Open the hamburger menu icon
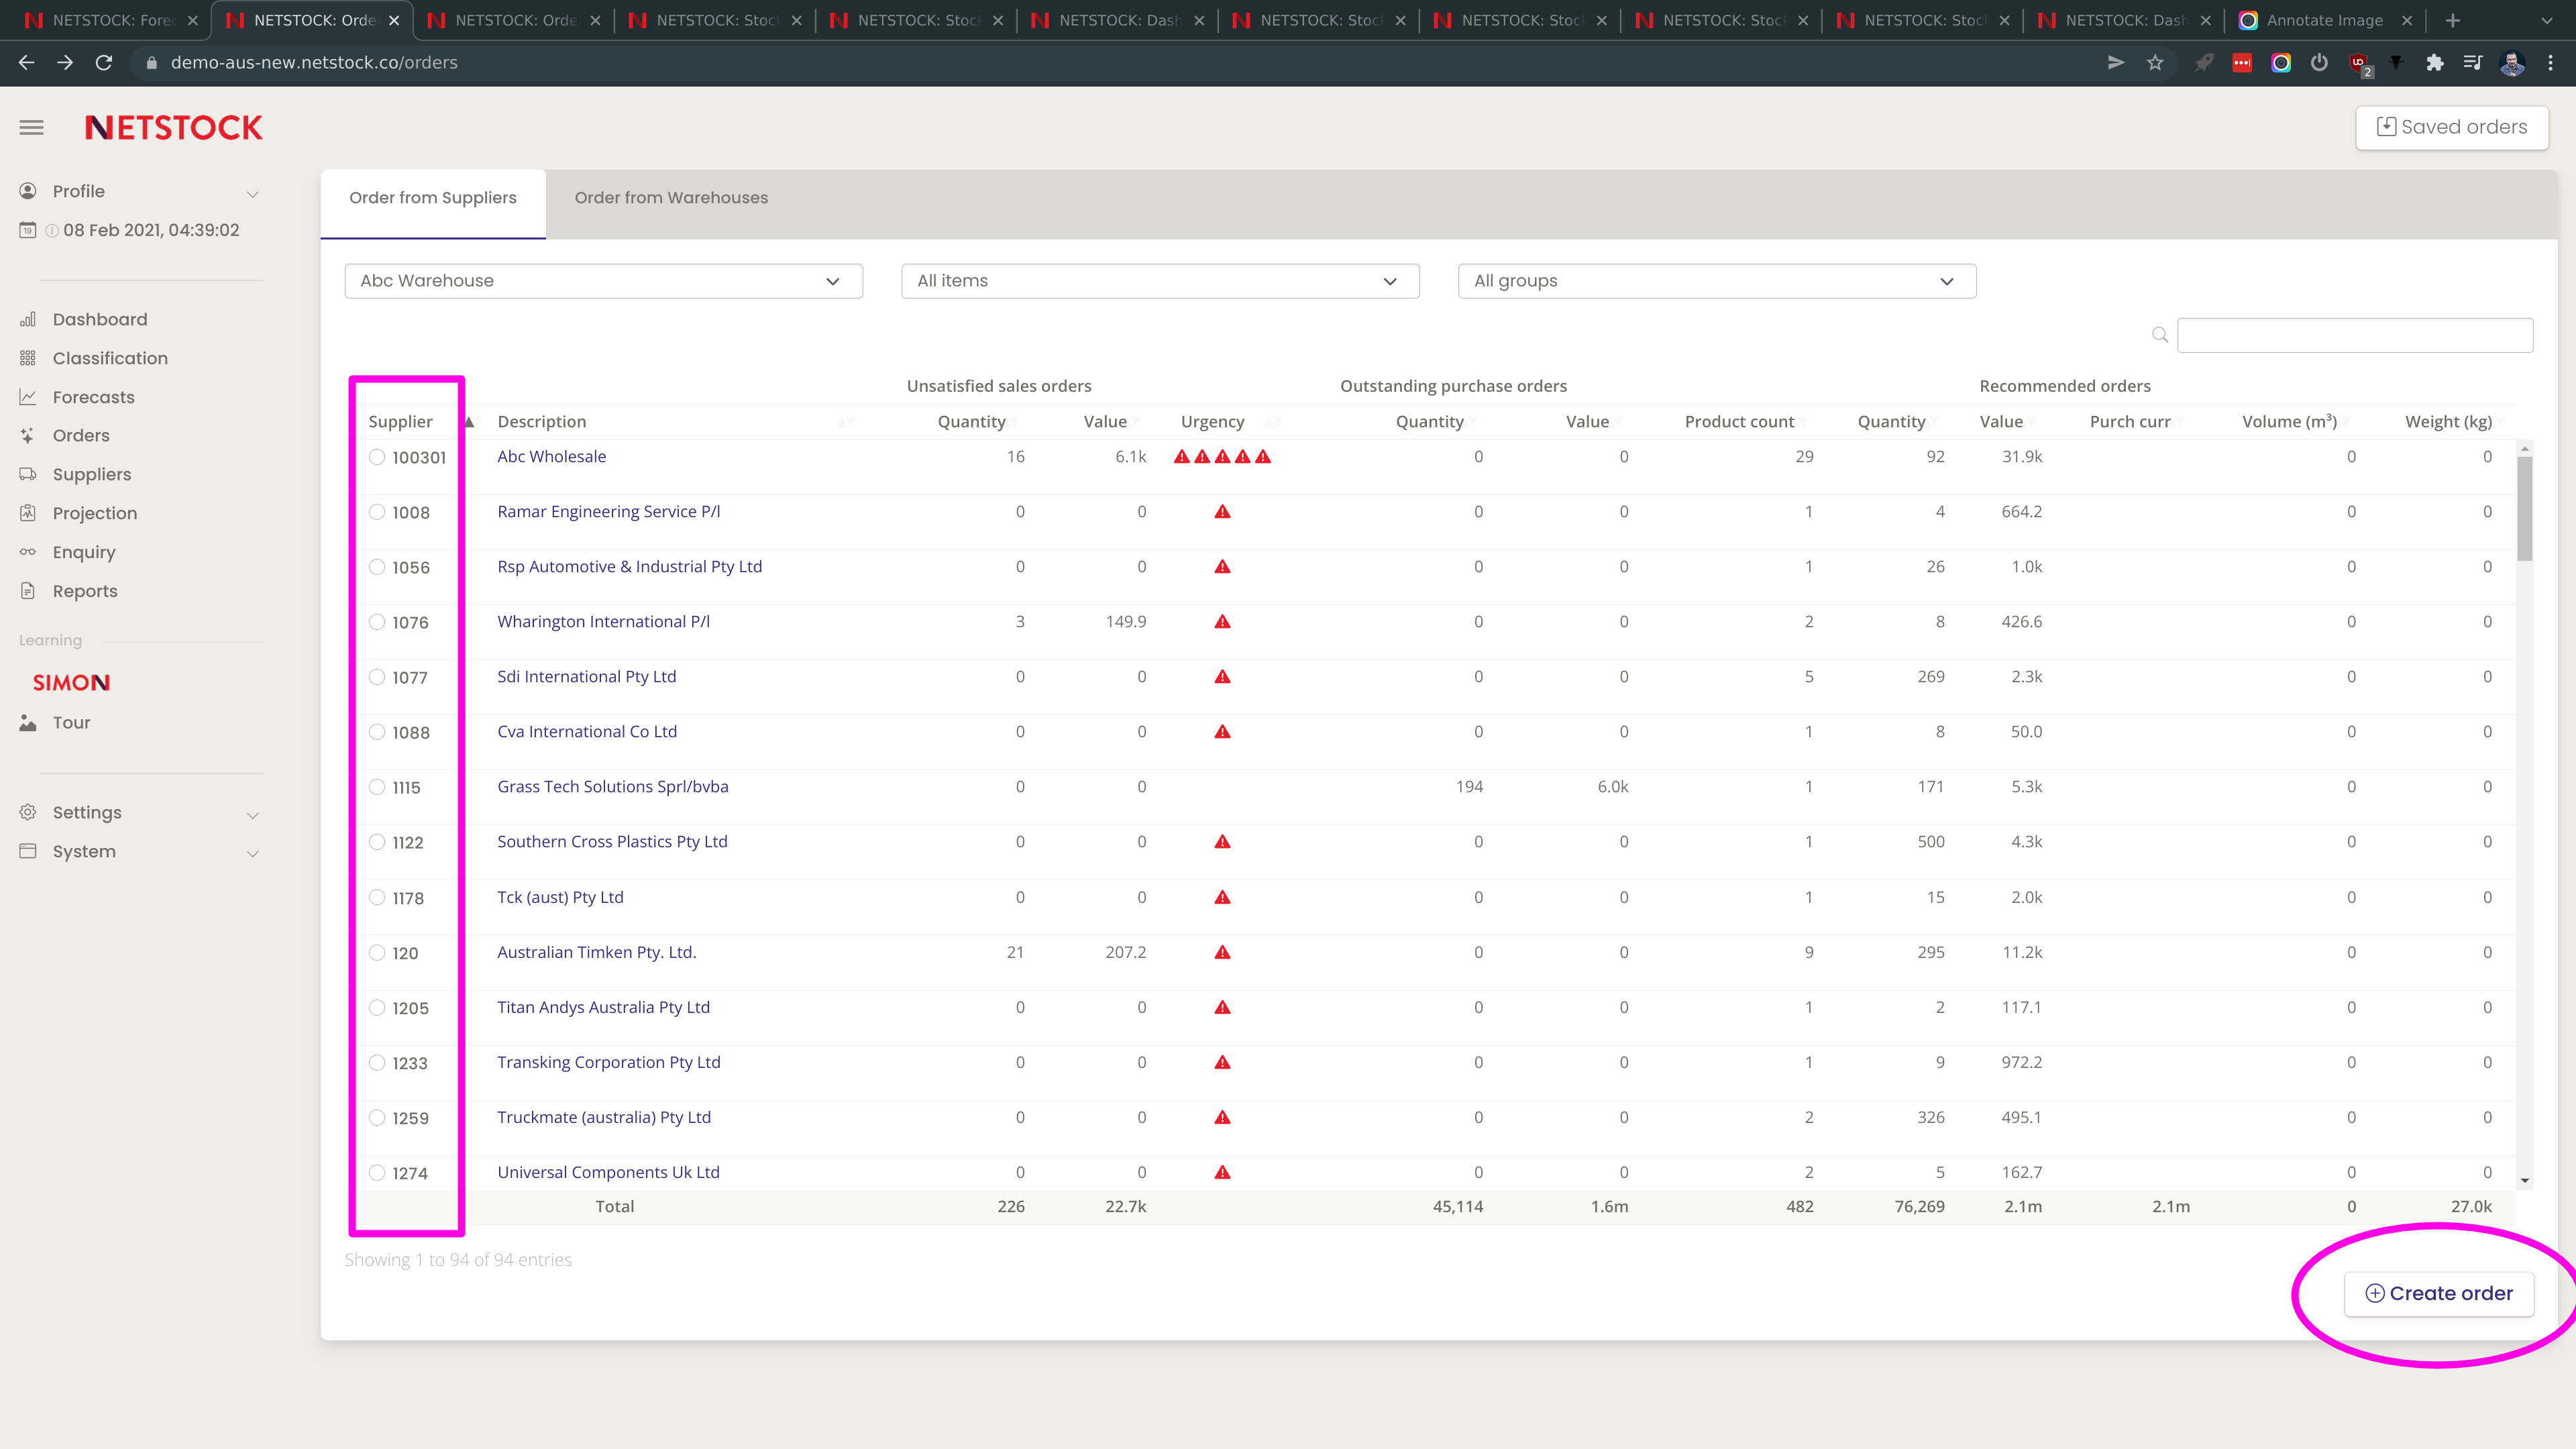Screen dimensions: 2576x1449 click(x=31, y=127)
